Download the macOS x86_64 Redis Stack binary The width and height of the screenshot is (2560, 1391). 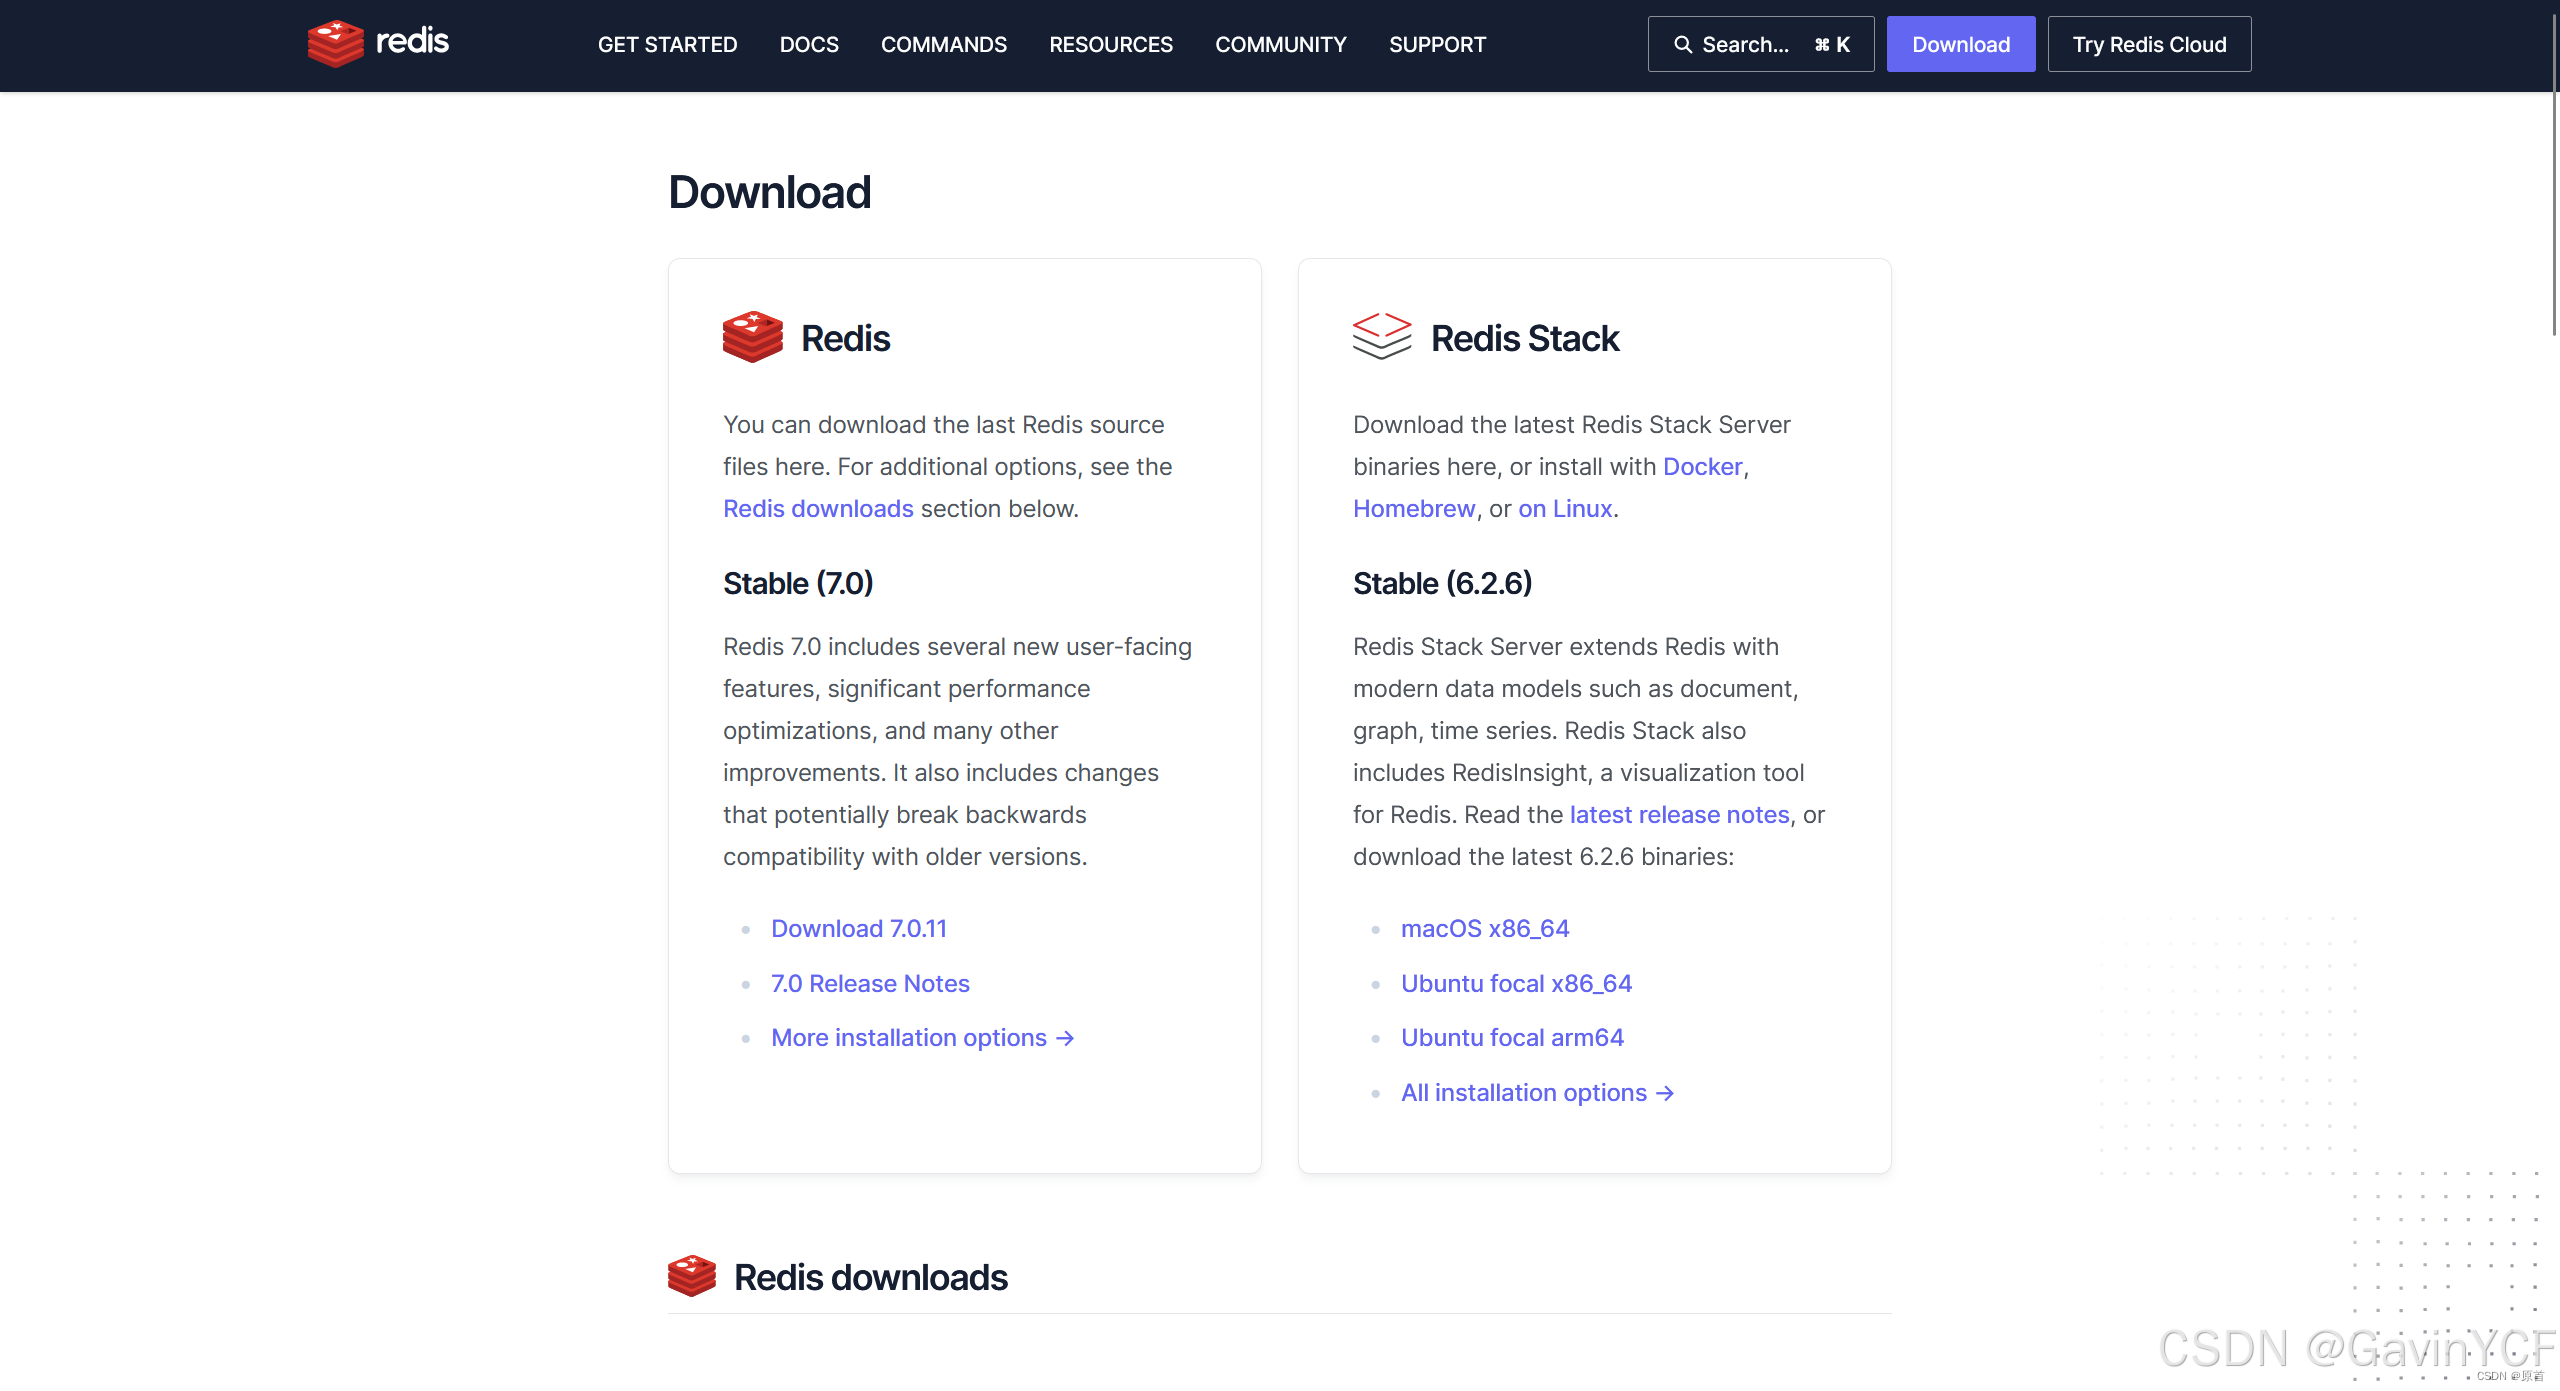[1485, 928]
